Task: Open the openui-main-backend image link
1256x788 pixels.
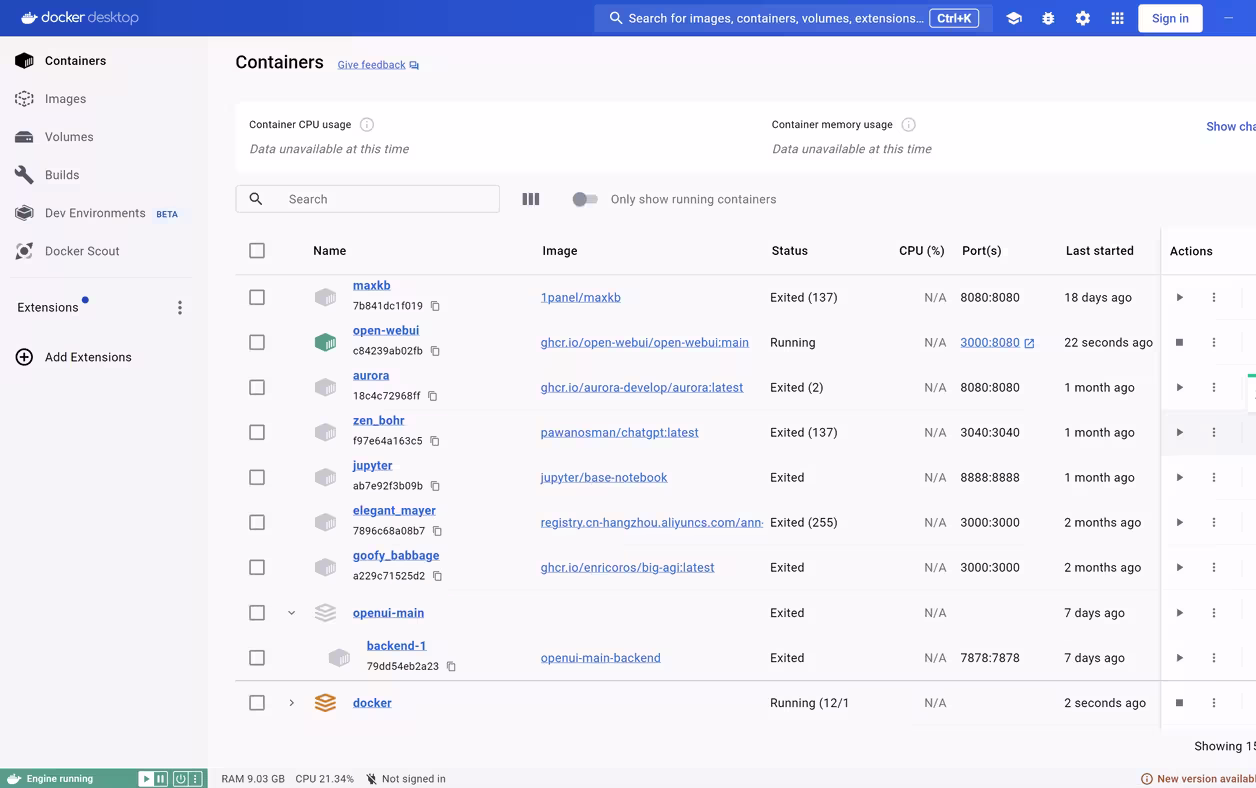Action: 601,658
